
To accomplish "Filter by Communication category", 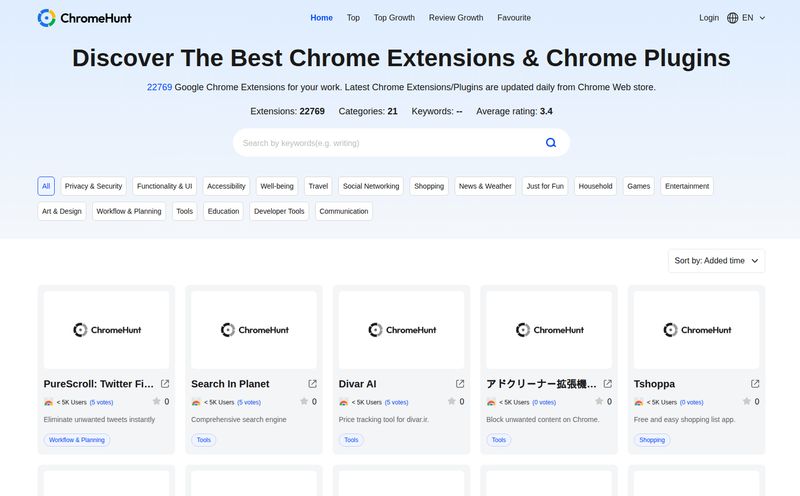I will click(x=343, y=211).
